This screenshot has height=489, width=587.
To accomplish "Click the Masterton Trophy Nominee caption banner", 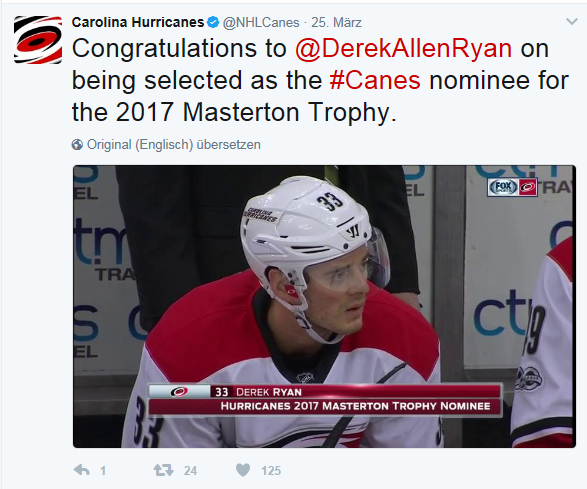I will 325,400.
